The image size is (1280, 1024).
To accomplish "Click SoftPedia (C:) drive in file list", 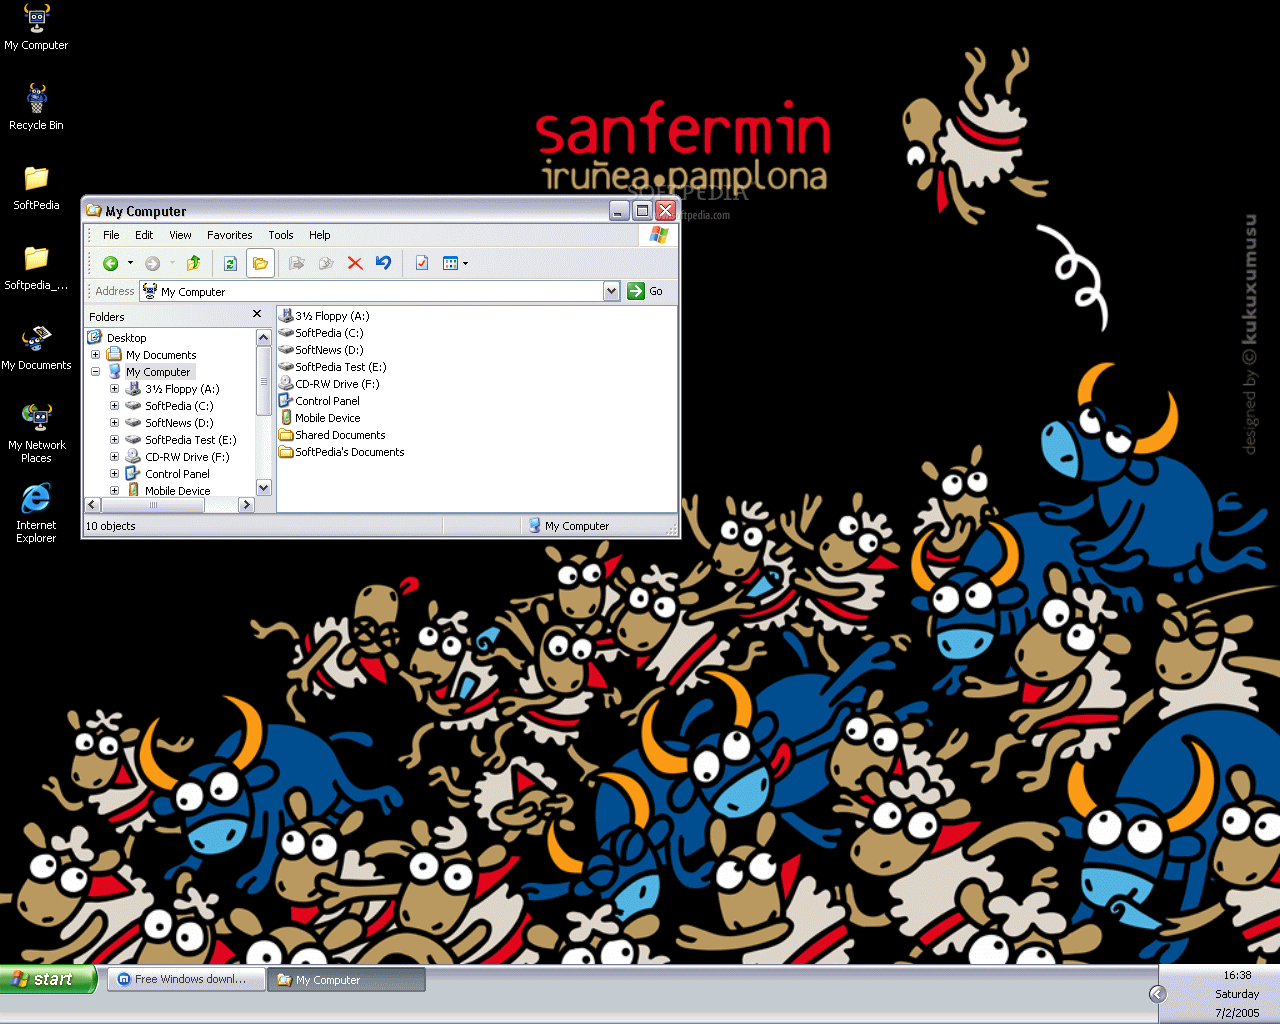I will tap(321, 333).
